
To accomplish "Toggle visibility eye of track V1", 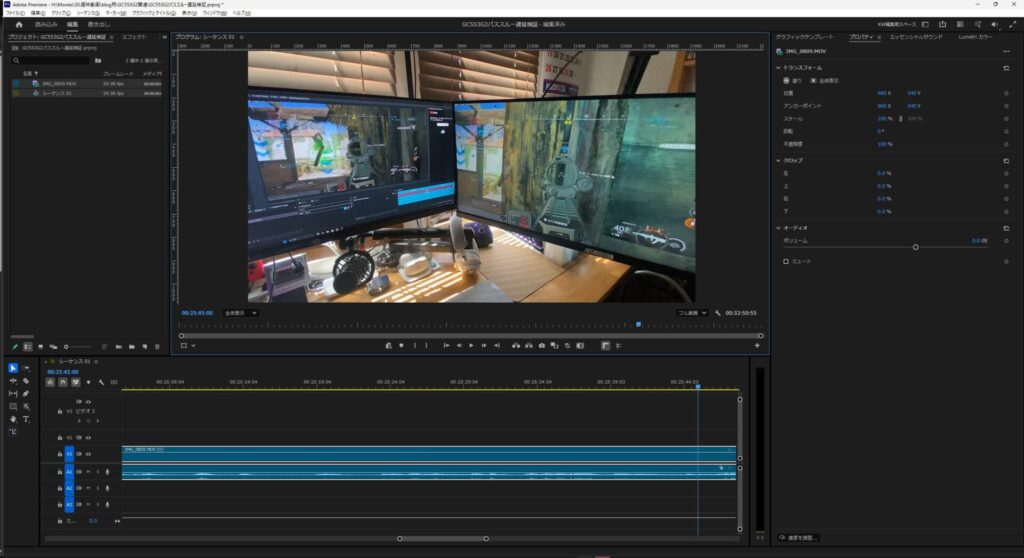I will (x=88, y=454).
